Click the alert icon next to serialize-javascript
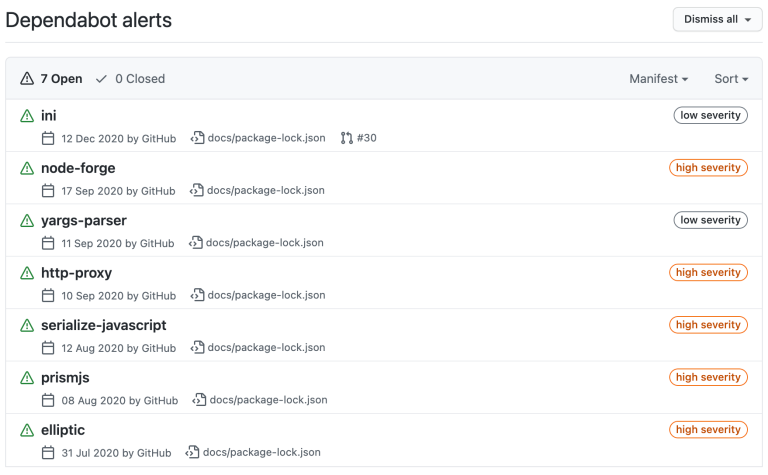 point(27,325)
